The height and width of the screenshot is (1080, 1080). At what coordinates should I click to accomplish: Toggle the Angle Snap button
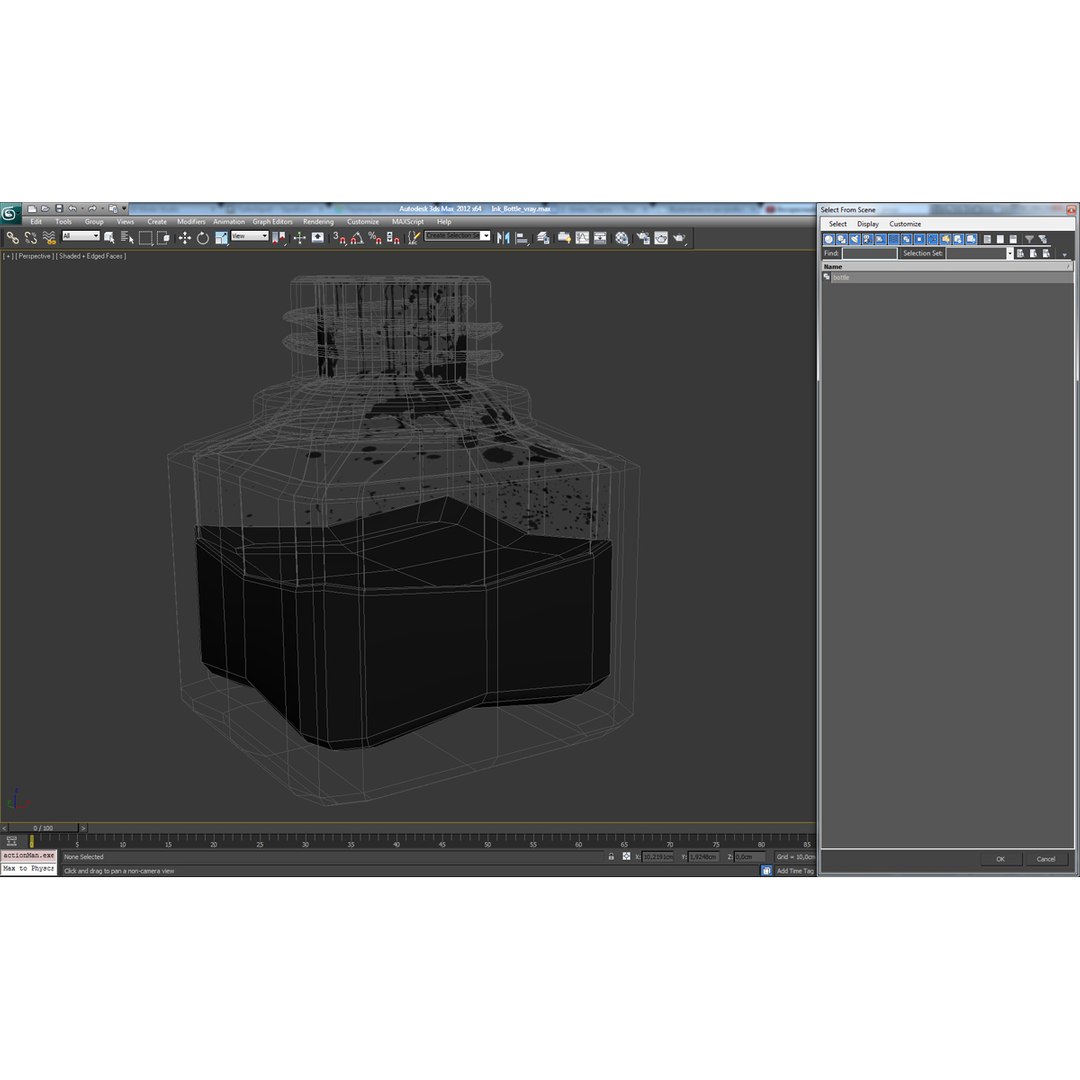coord(357,238)
